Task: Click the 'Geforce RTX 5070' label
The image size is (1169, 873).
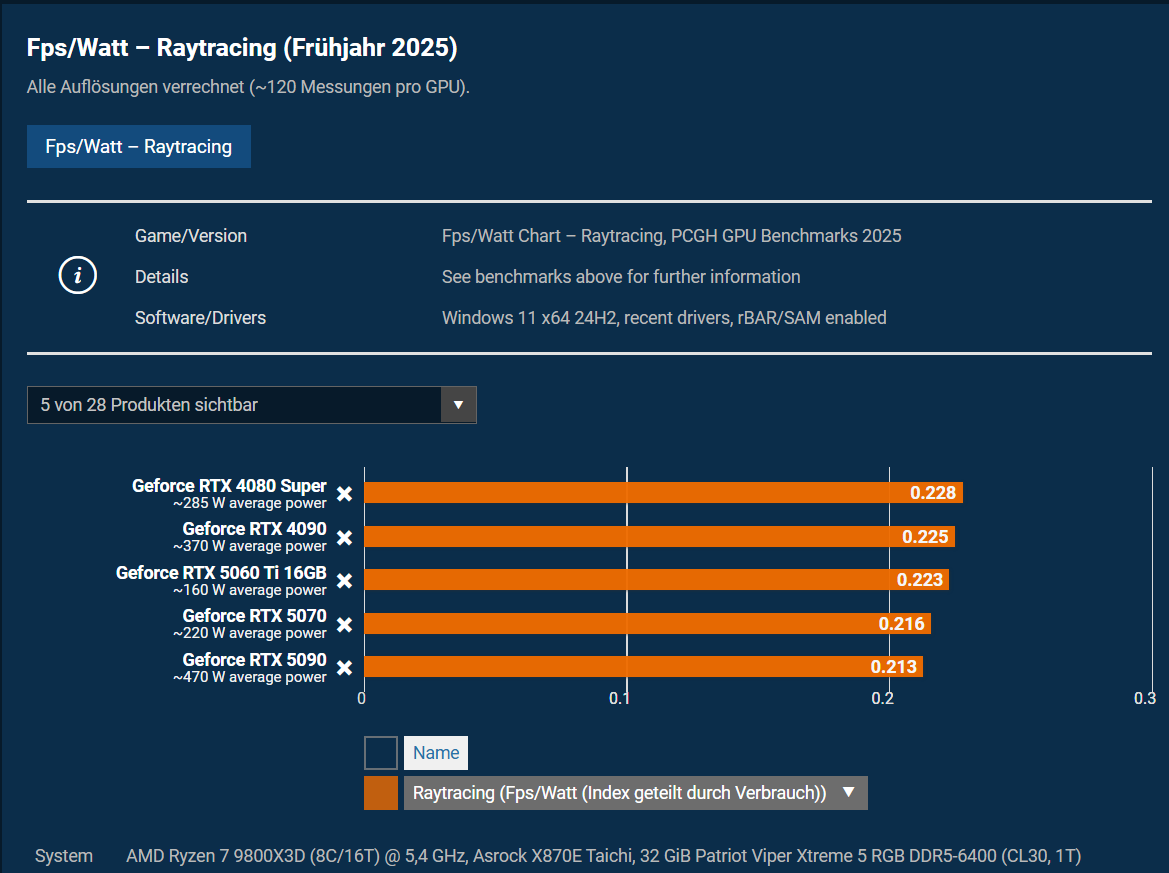Action: click(x=255, y=616)
